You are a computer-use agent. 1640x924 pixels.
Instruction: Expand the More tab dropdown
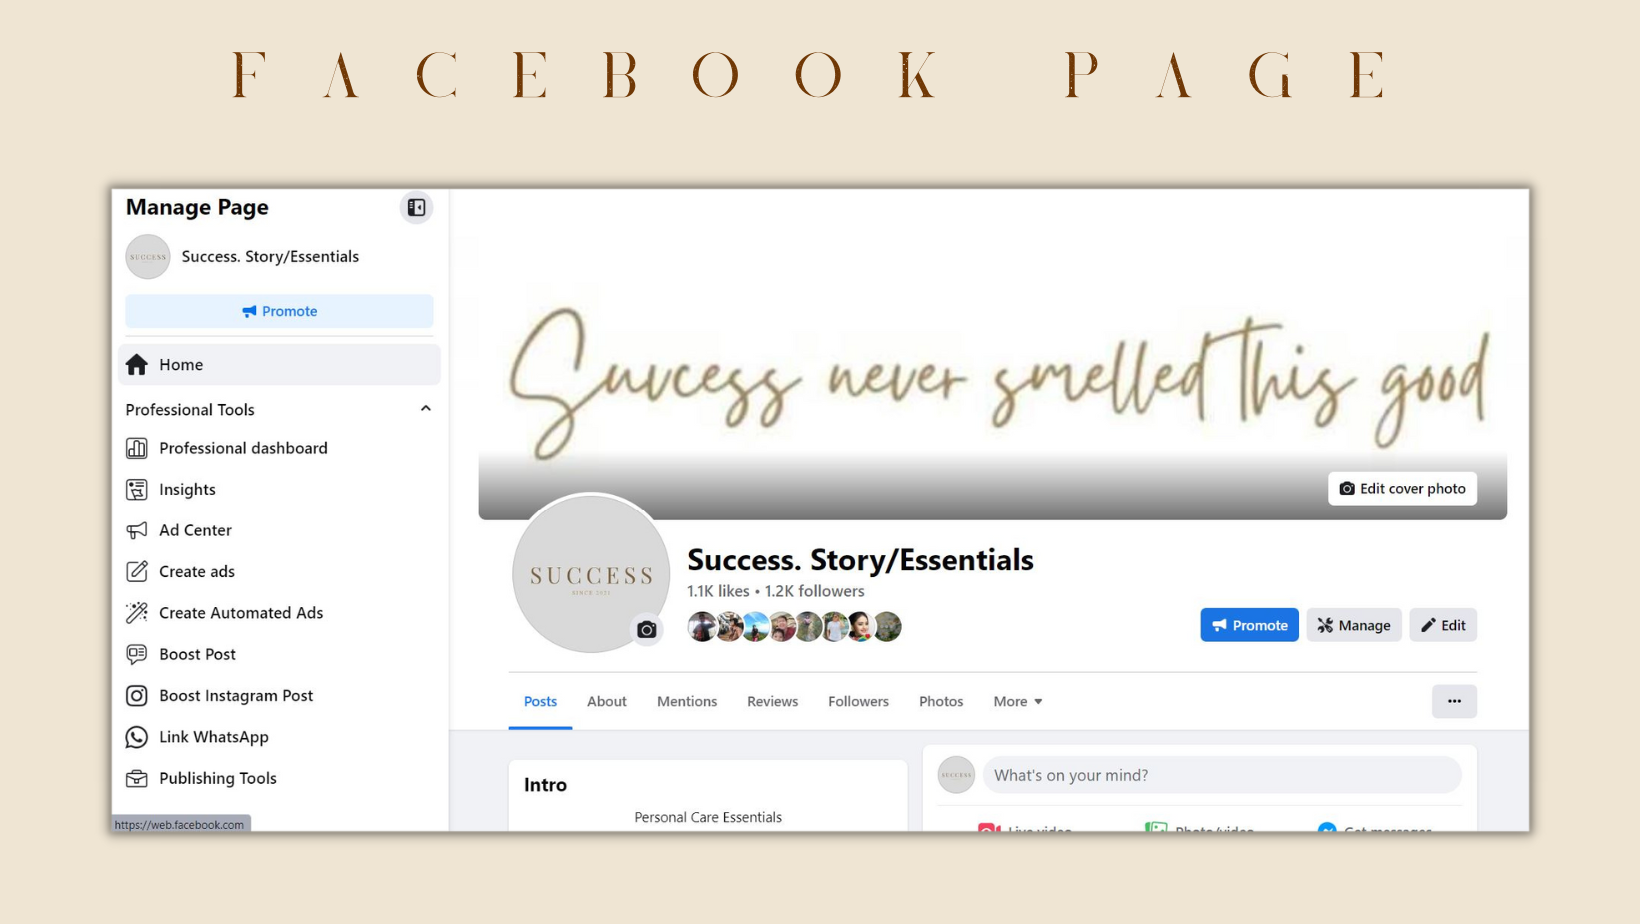tap(1018, 701)
